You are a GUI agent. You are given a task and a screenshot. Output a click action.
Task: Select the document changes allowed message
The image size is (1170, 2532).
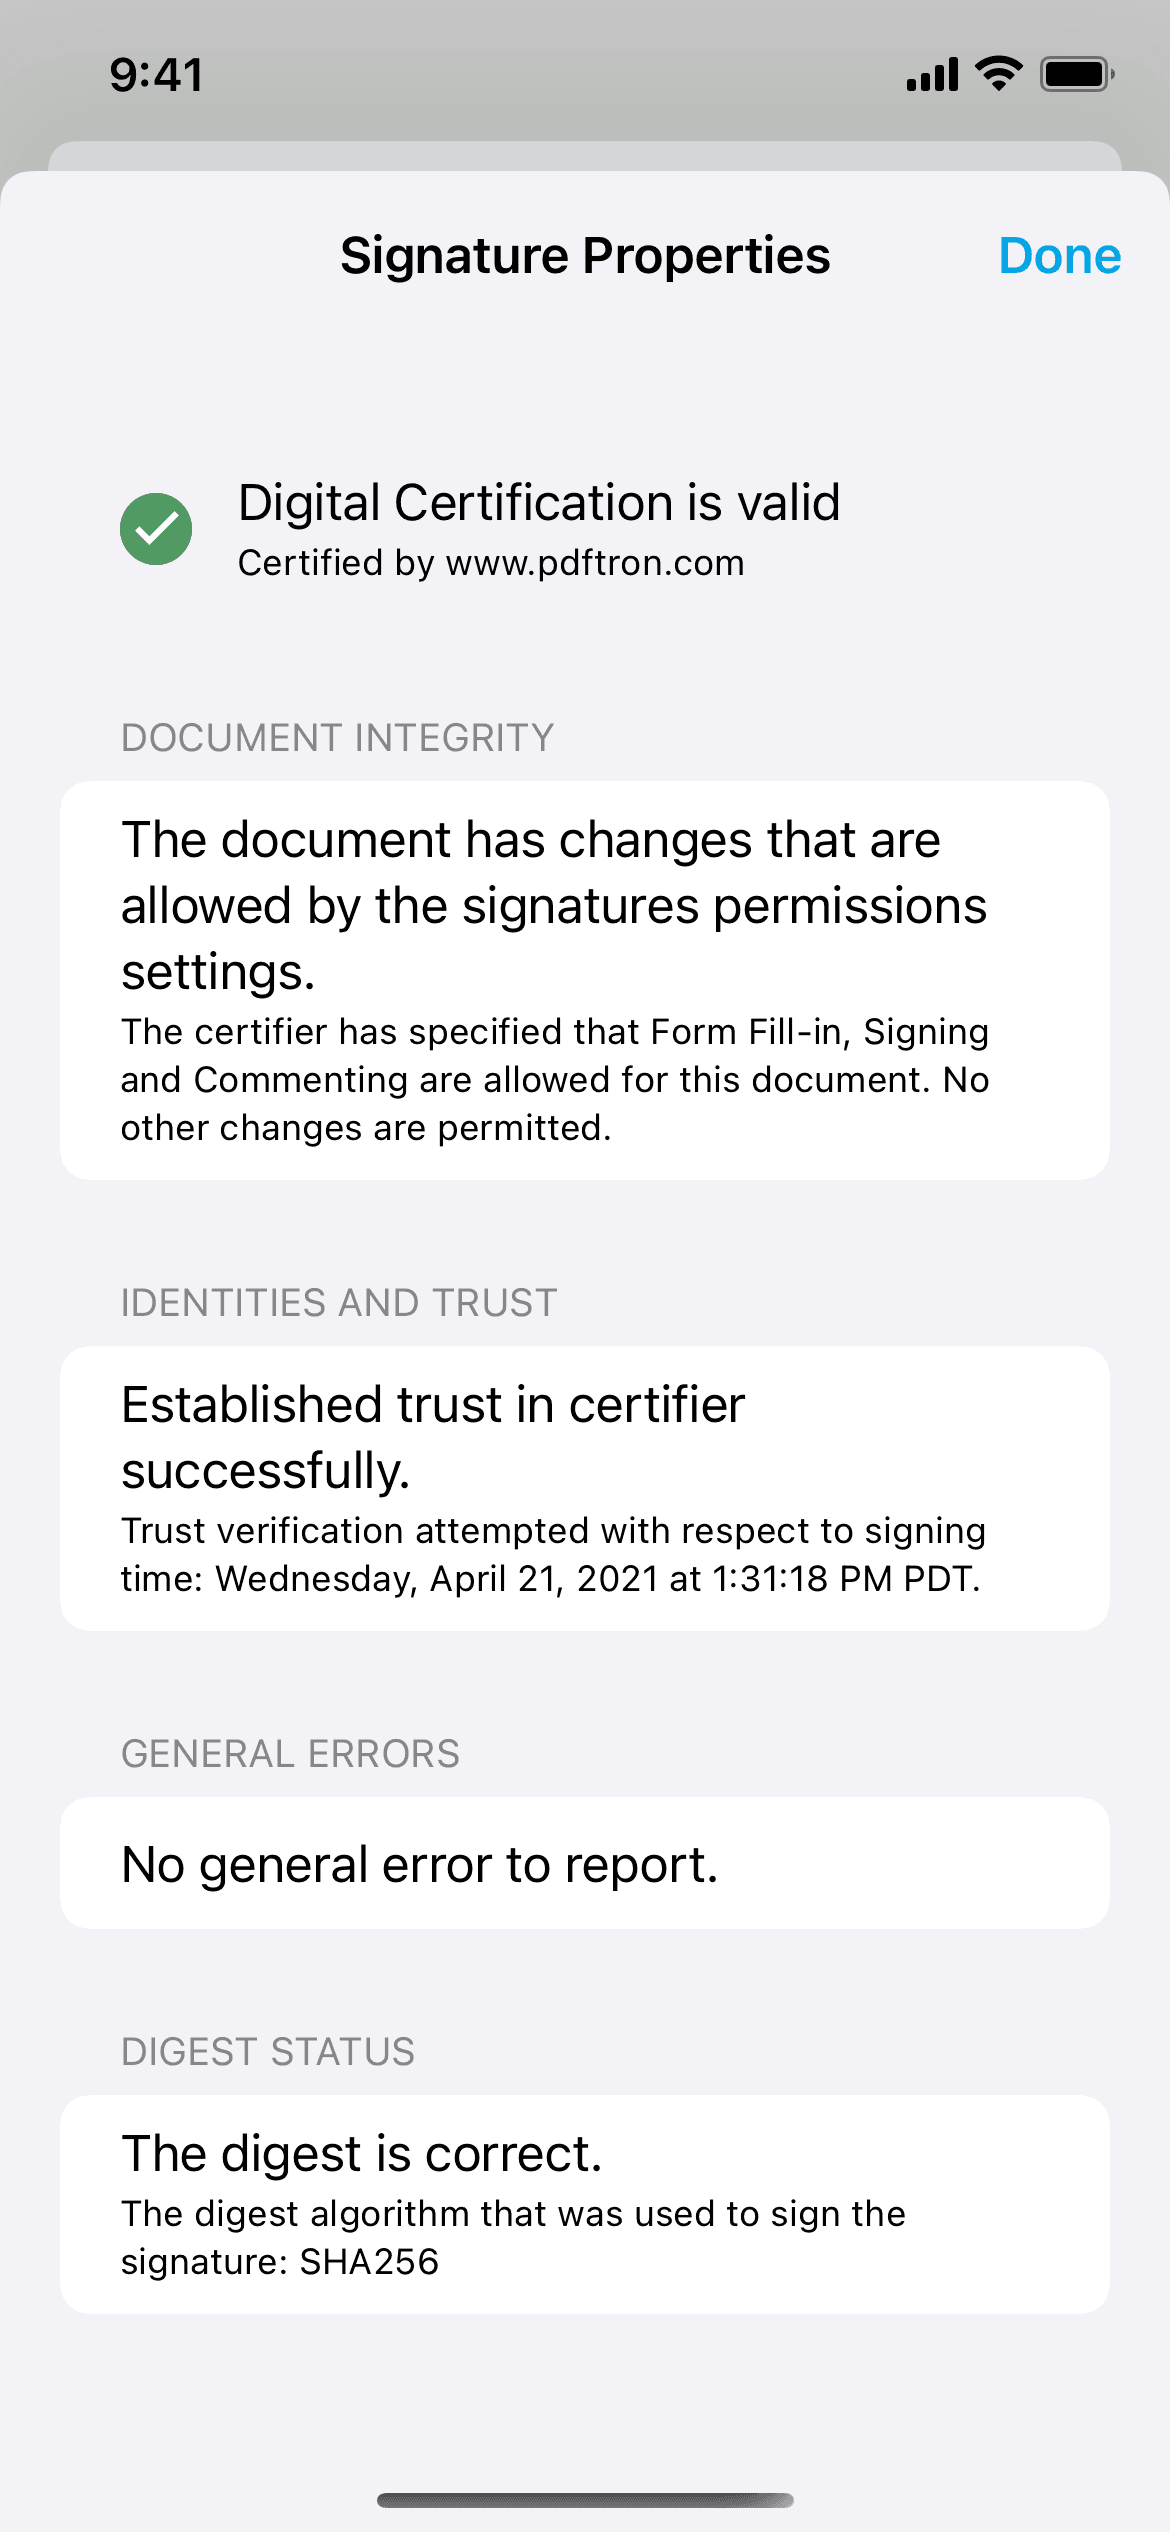[x=553, y=905]
